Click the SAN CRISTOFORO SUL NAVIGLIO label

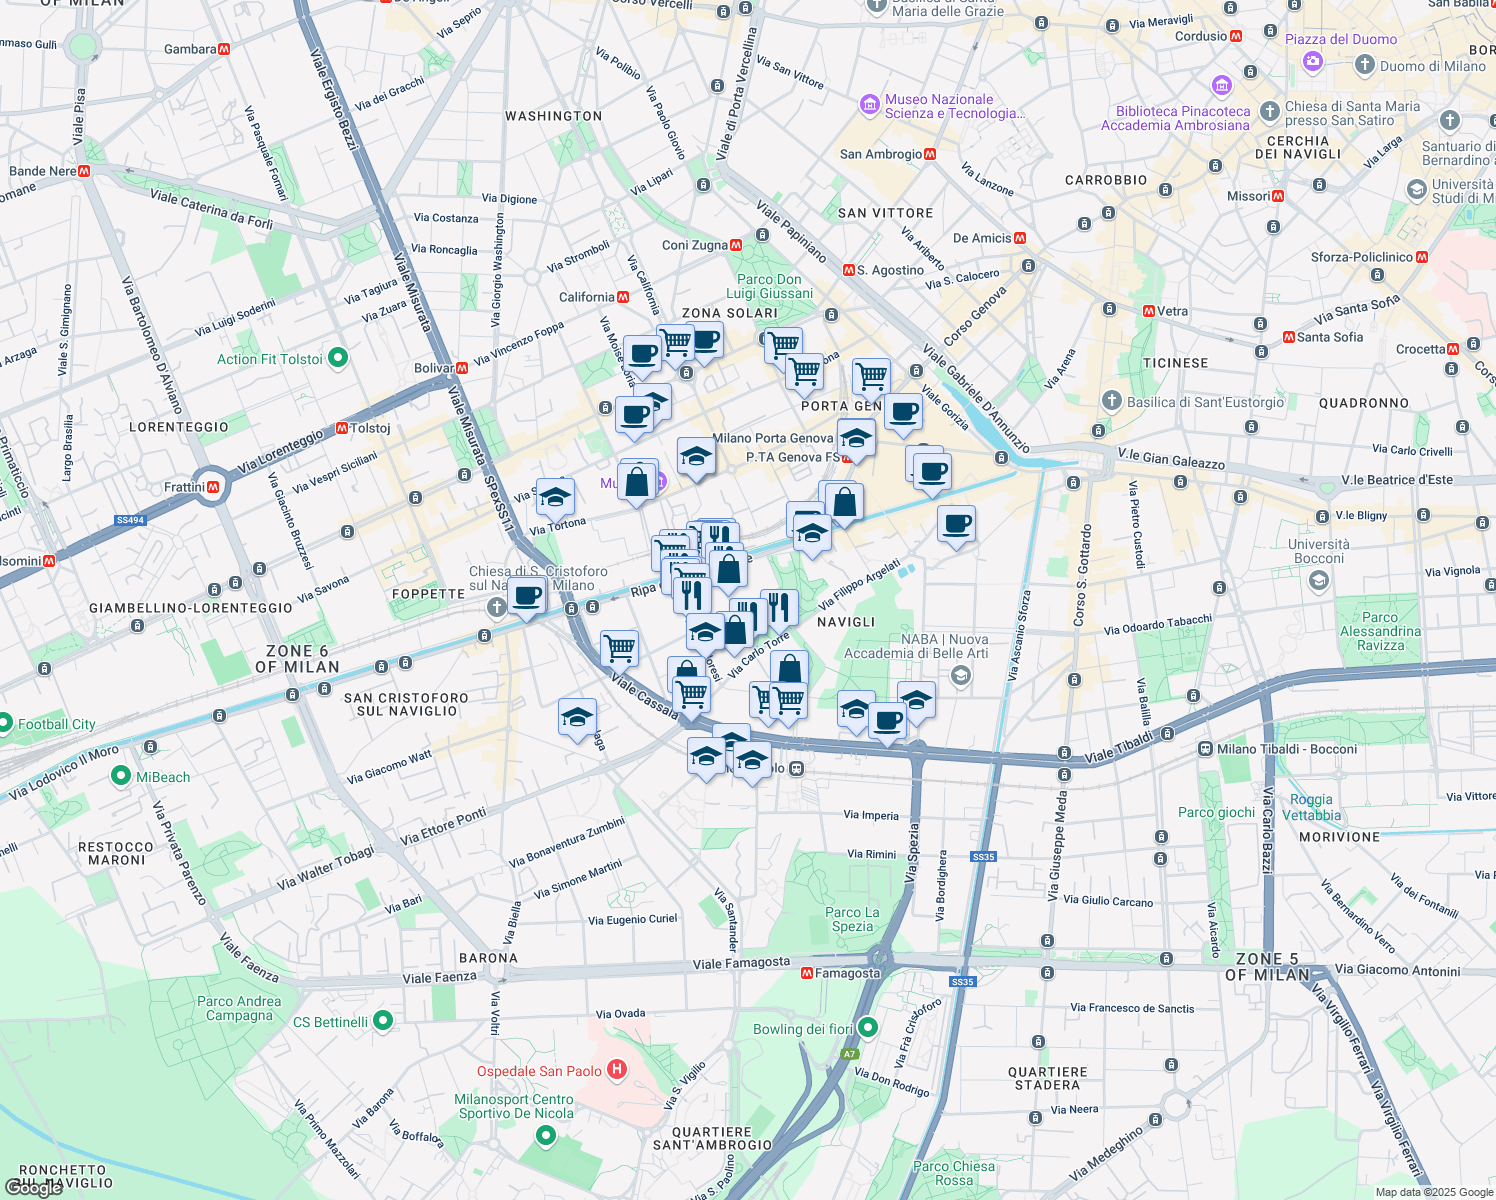(407, 704)
